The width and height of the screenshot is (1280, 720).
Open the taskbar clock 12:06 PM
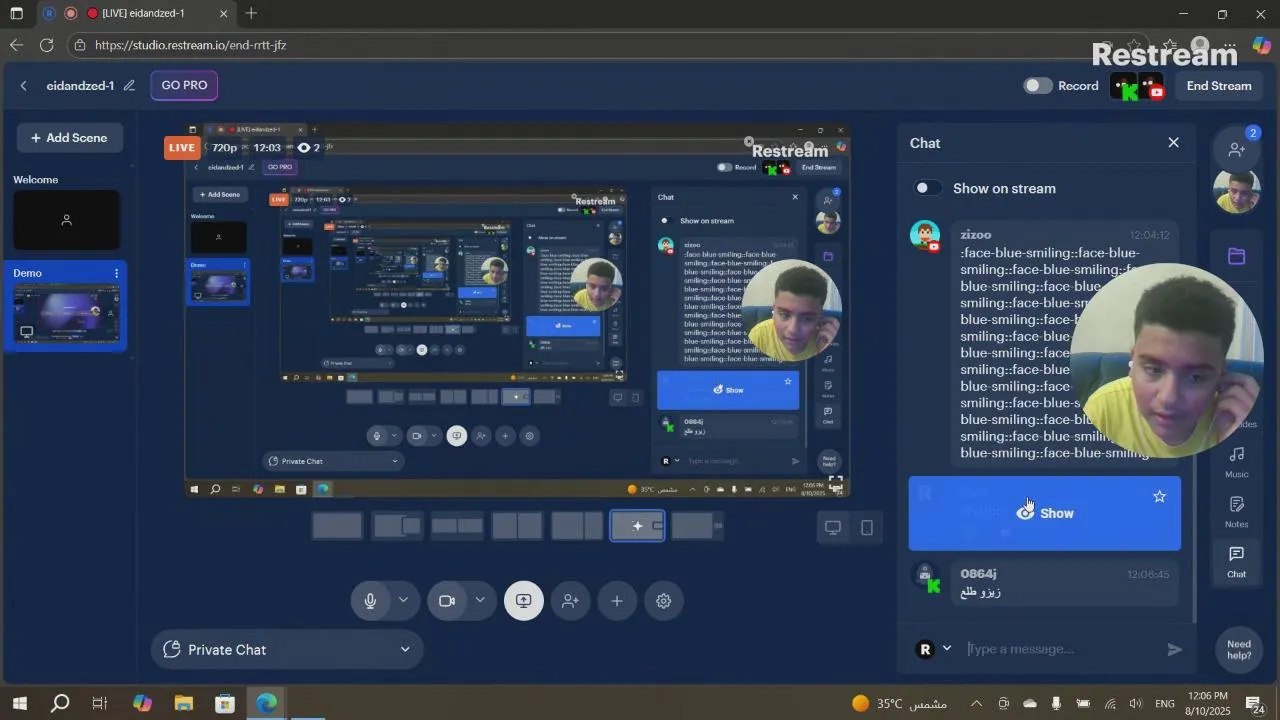[x=1208, y=703]
